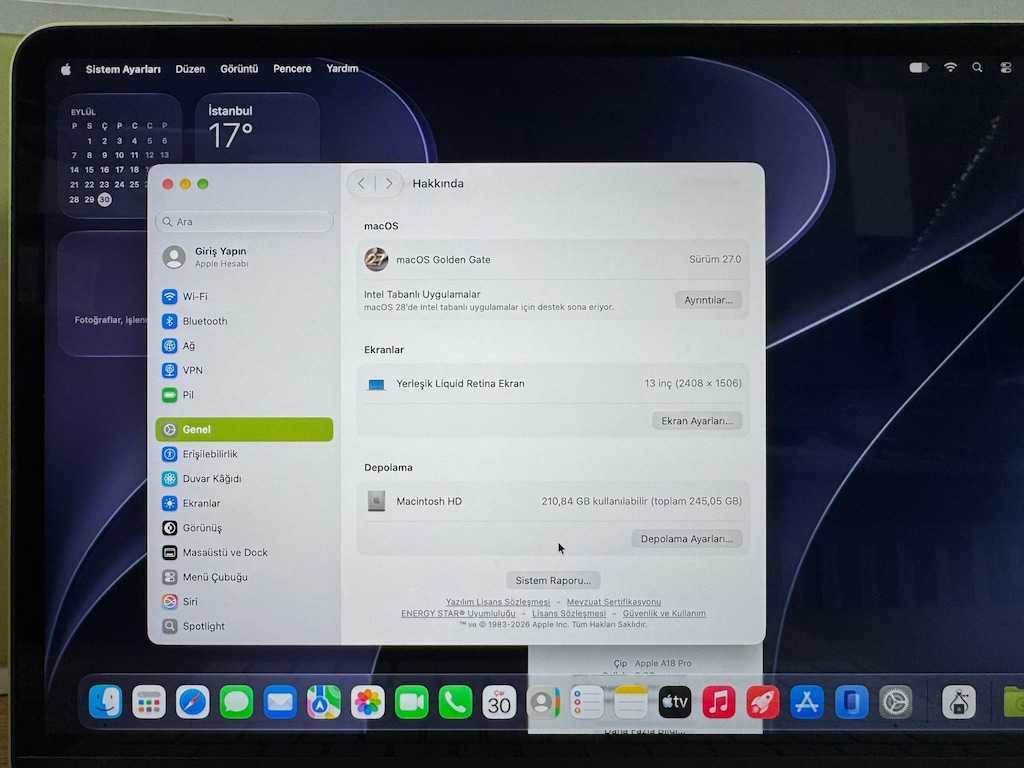The width and height of the screenshot is (1024, 768).
Task: Open Control Center in menu bar
Action: (x=1006, y=67)
